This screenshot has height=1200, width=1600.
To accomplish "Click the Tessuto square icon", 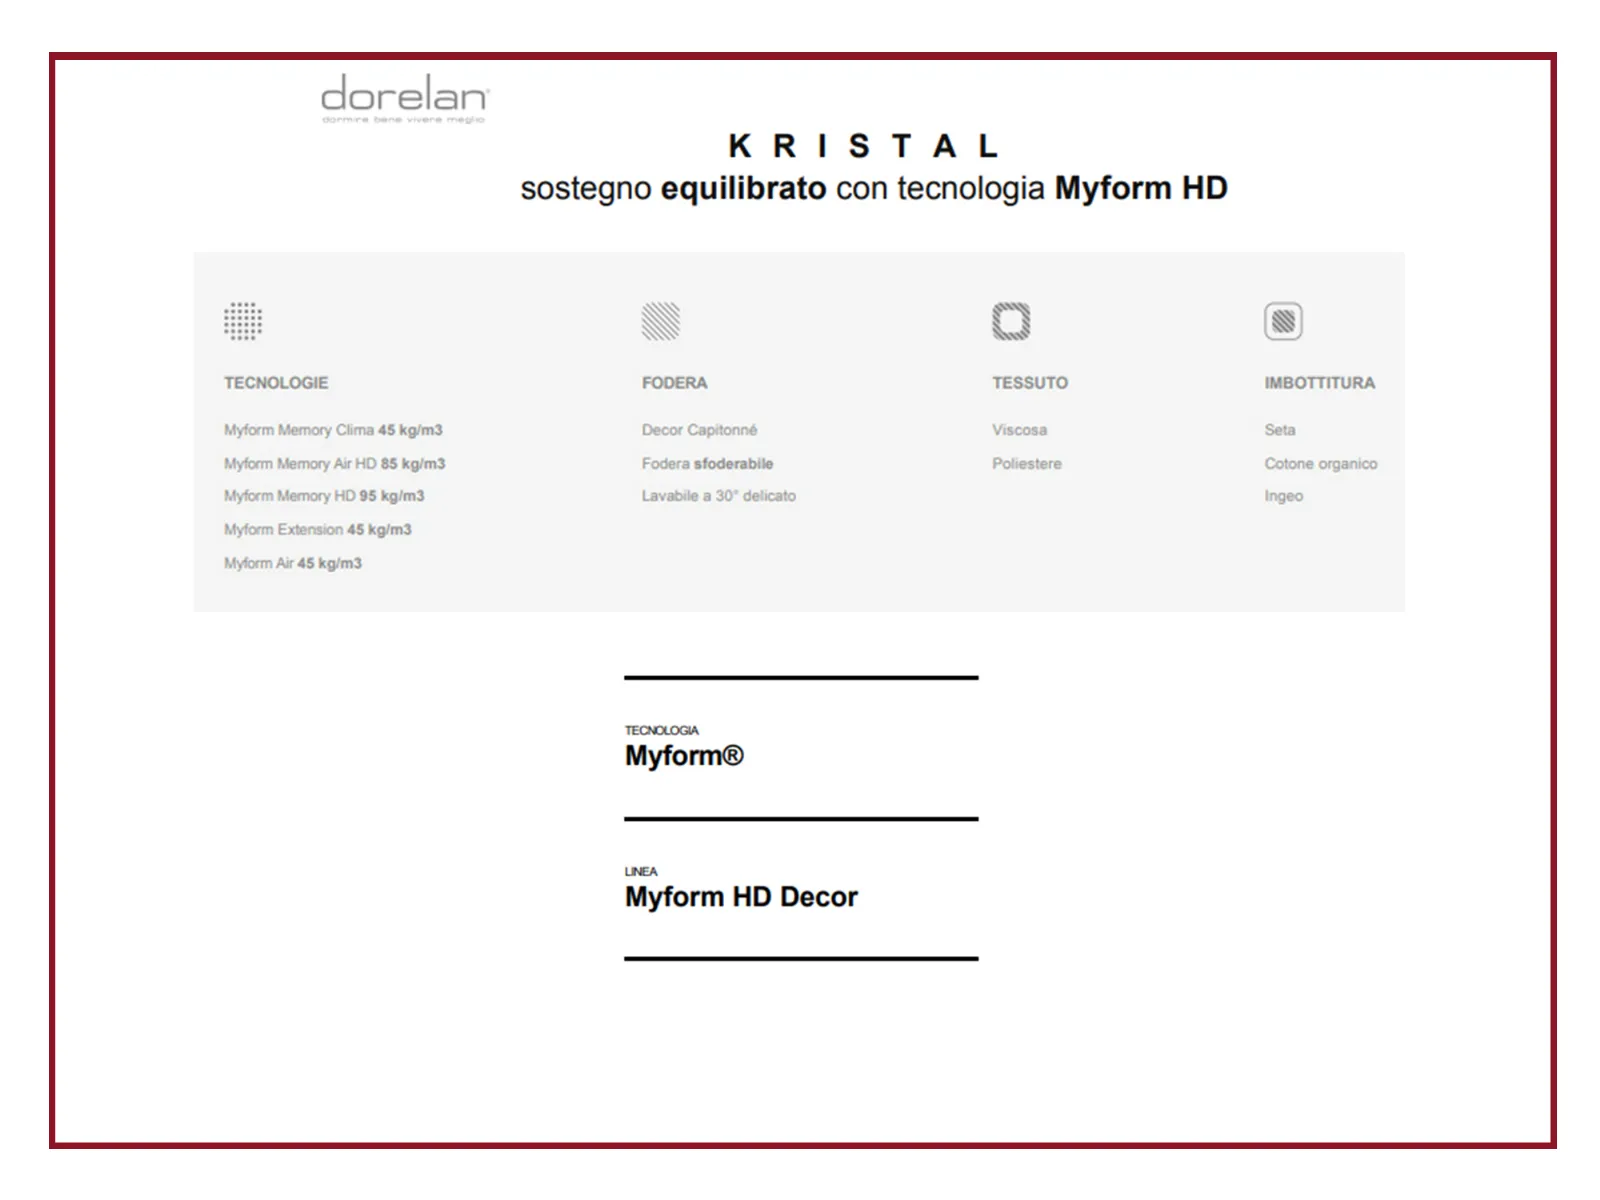I will pyautogui.click(x=1011, y=321).
